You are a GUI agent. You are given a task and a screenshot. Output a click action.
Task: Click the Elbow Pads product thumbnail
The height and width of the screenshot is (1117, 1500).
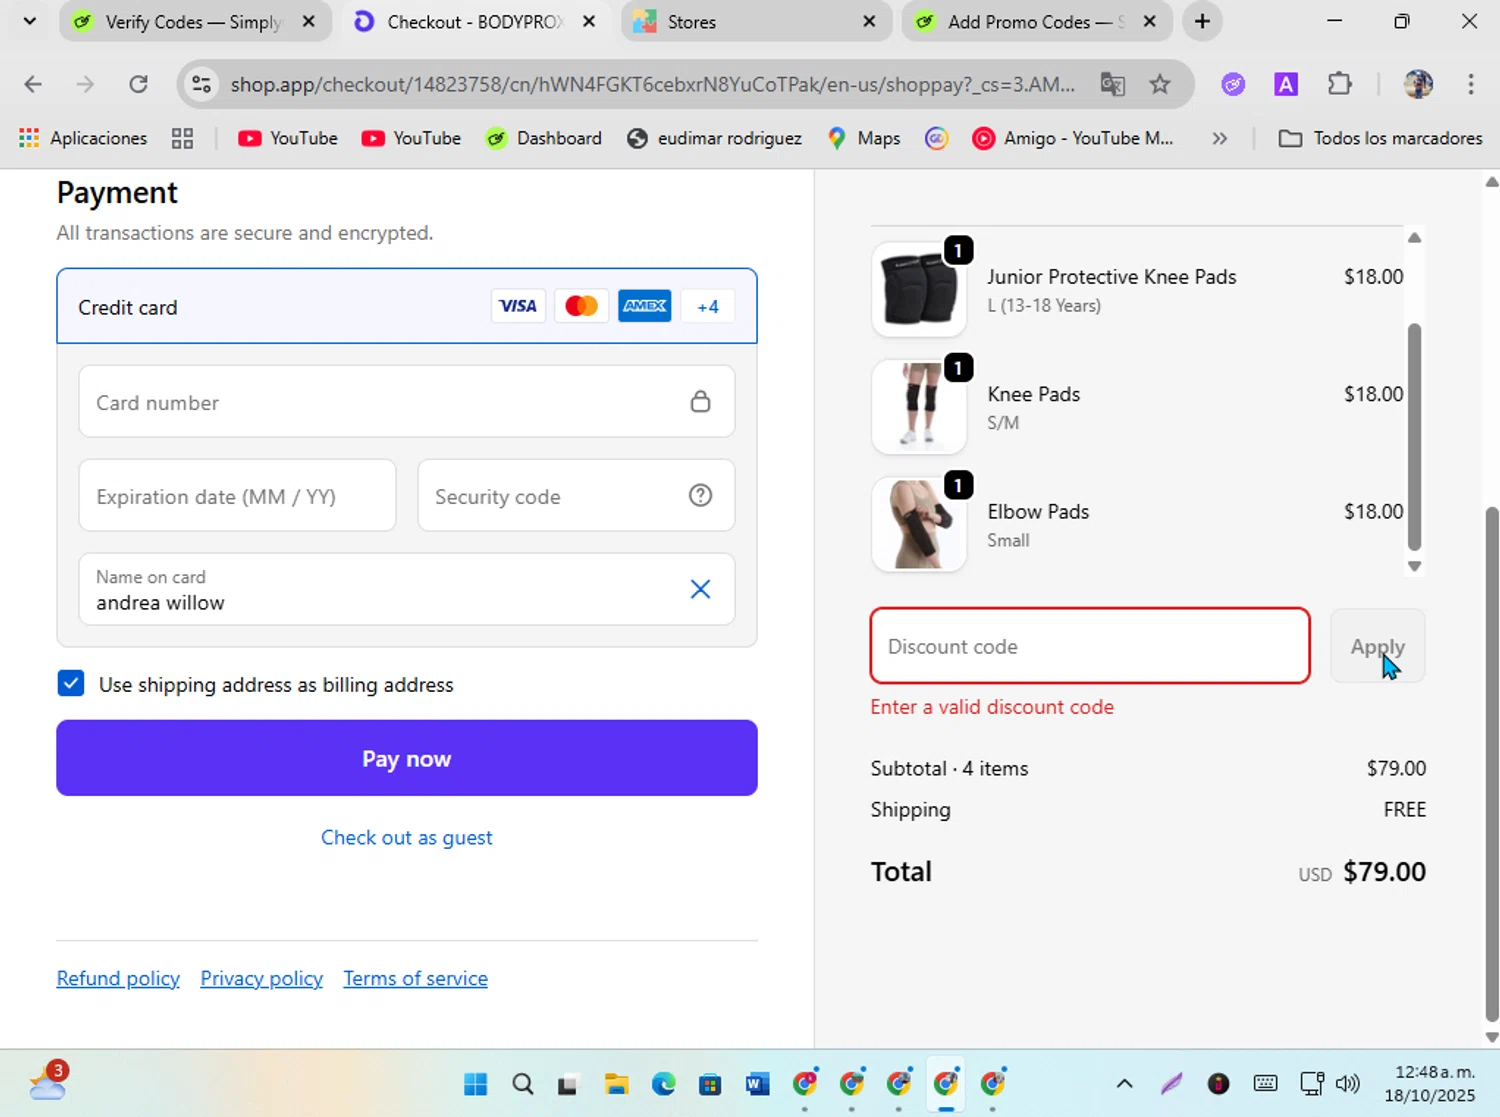pyautogui.click(x=919, y=524)
